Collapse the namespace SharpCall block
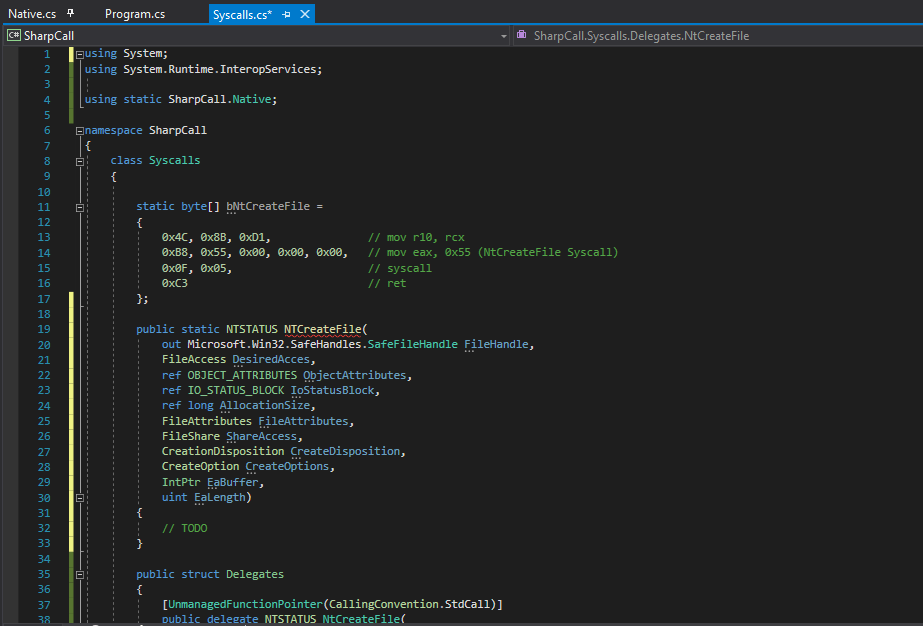 point(79,131)
